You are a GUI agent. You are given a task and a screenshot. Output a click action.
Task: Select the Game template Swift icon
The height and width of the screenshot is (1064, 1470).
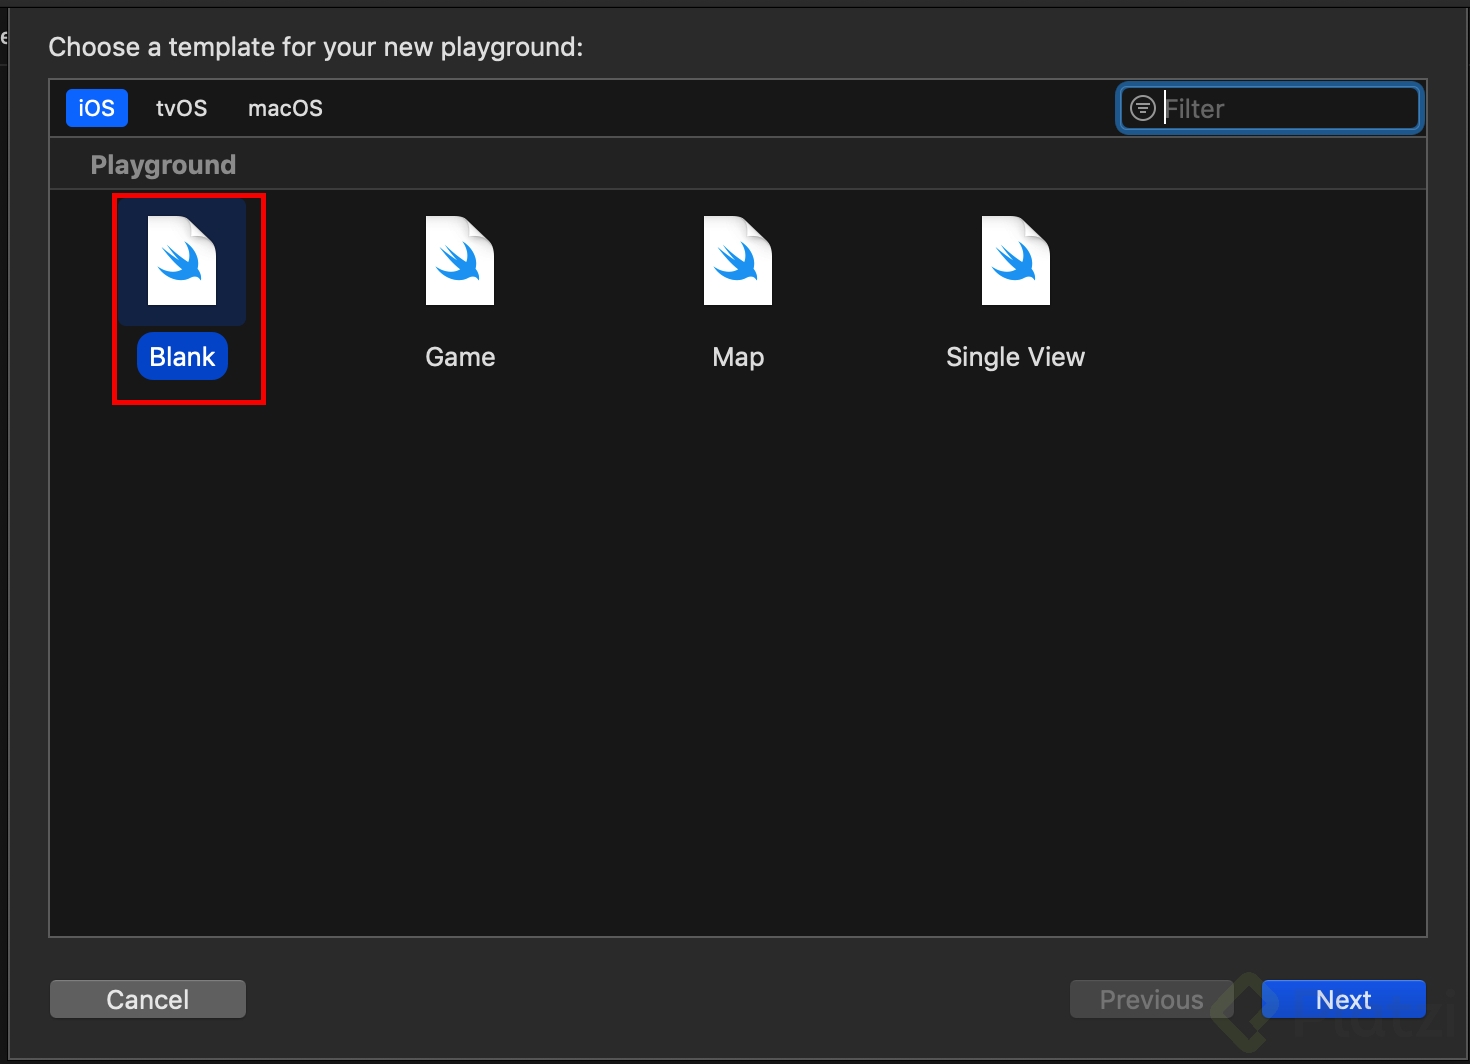pos(460,261)
